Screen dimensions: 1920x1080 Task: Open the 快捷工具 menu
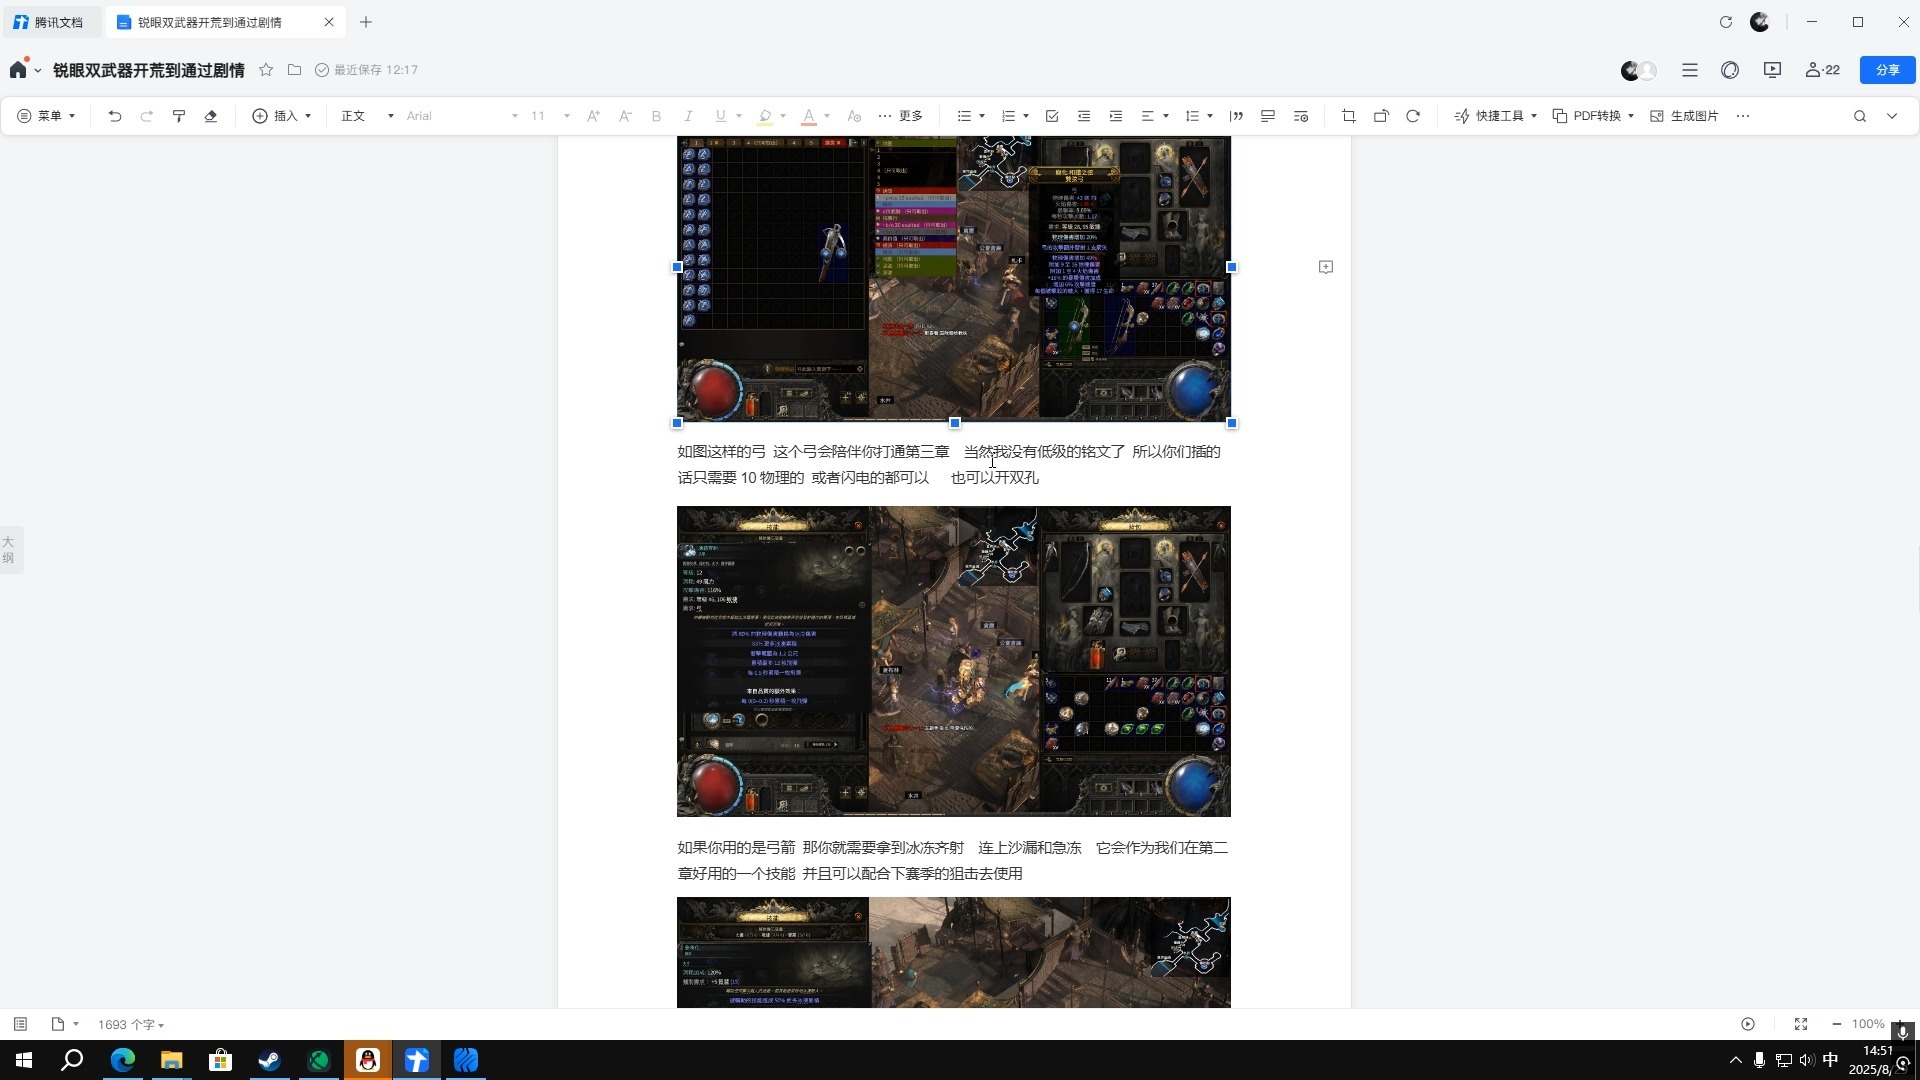(1496, 116)
